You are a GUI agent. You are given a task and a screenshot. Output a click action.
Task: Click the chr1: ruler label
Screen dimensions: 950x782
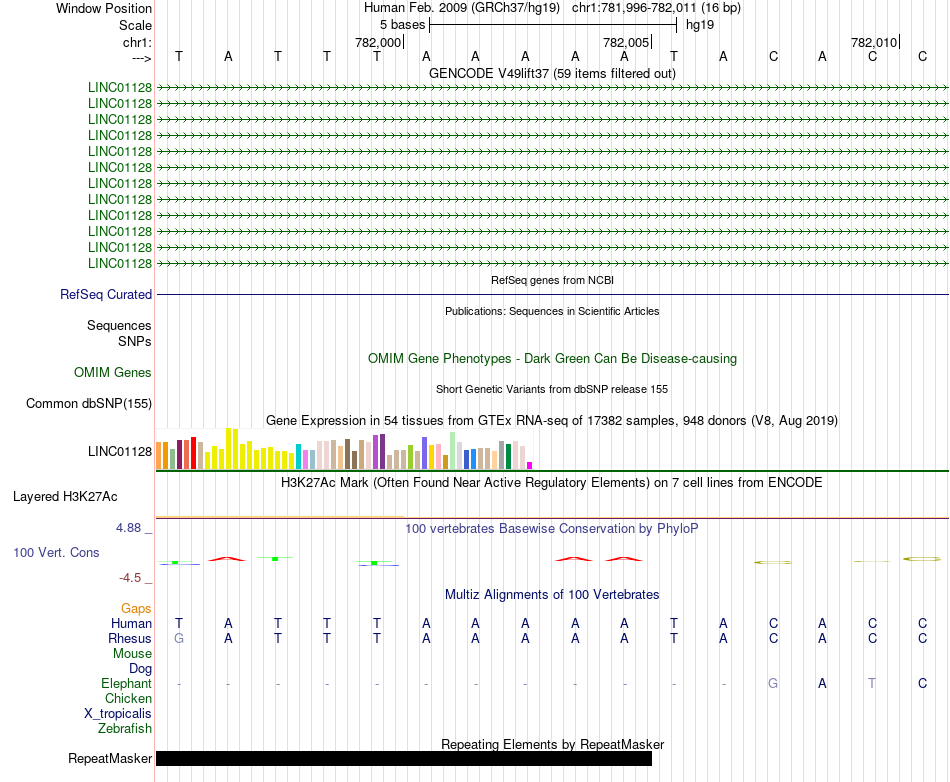coord(137,42)
